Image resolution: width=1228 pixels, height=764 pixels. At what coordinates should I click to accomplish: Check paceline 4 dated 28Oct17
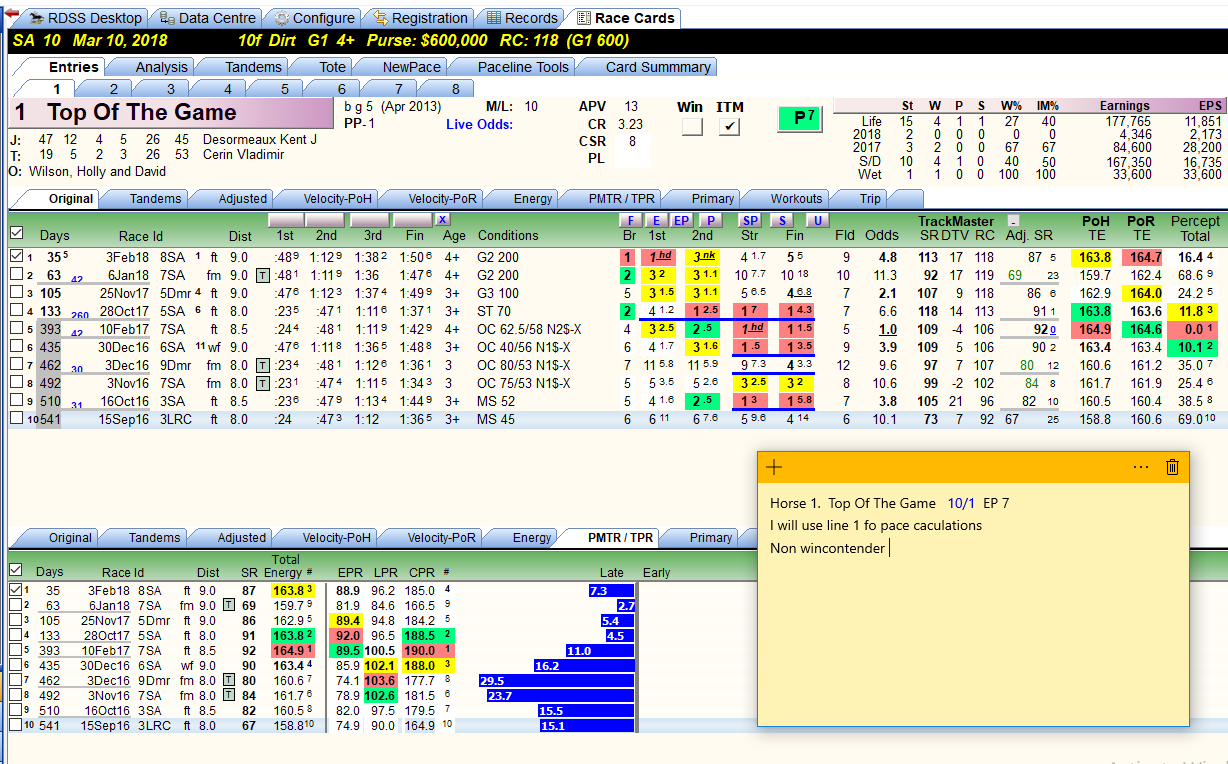coord(16,311)
